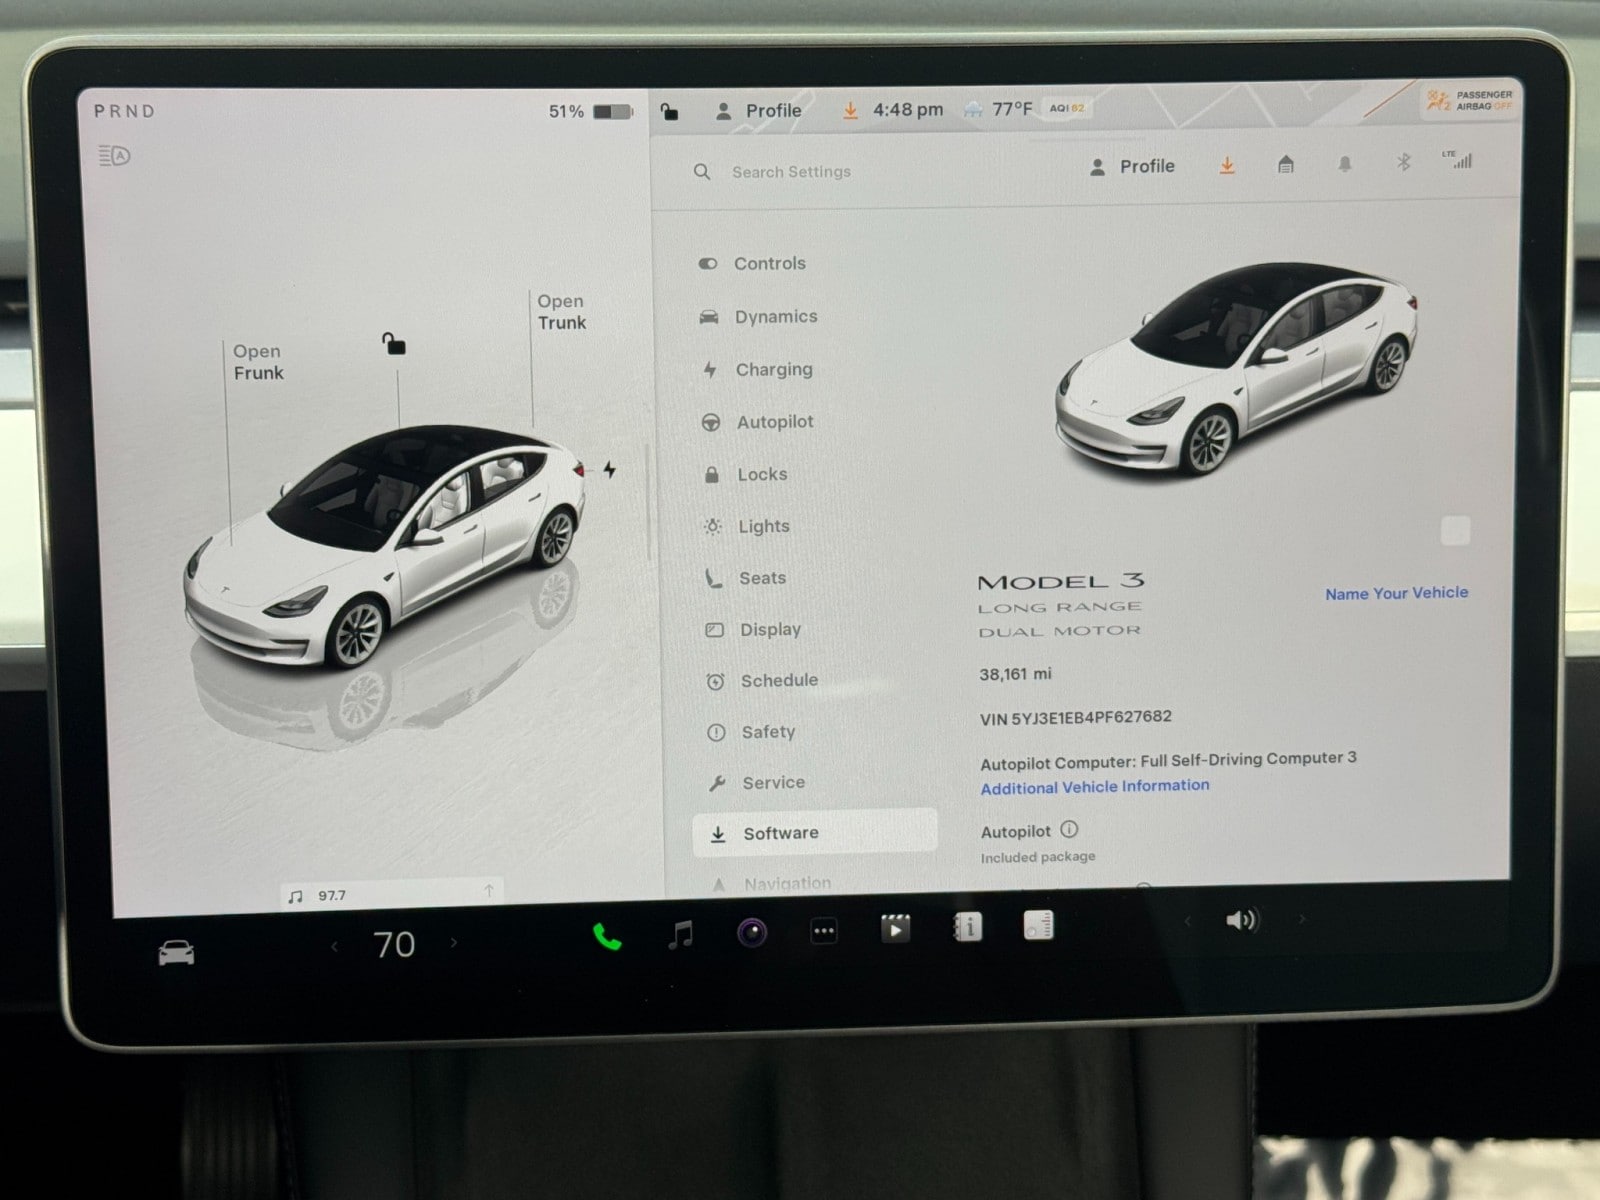
Task: Open the Theater app icon
Action: (x=895, y=929)
